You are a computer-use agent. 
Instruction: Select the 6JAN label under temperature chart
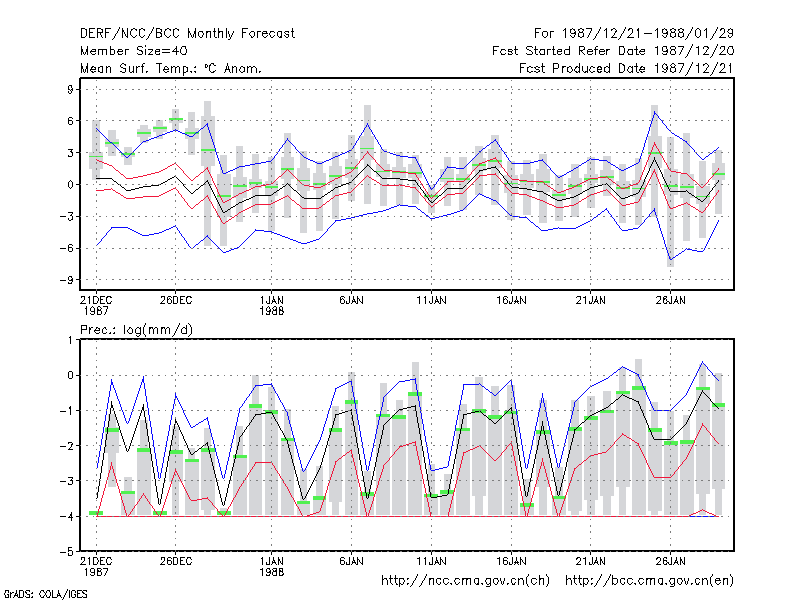pyautogui.click(x=352, y=300)
